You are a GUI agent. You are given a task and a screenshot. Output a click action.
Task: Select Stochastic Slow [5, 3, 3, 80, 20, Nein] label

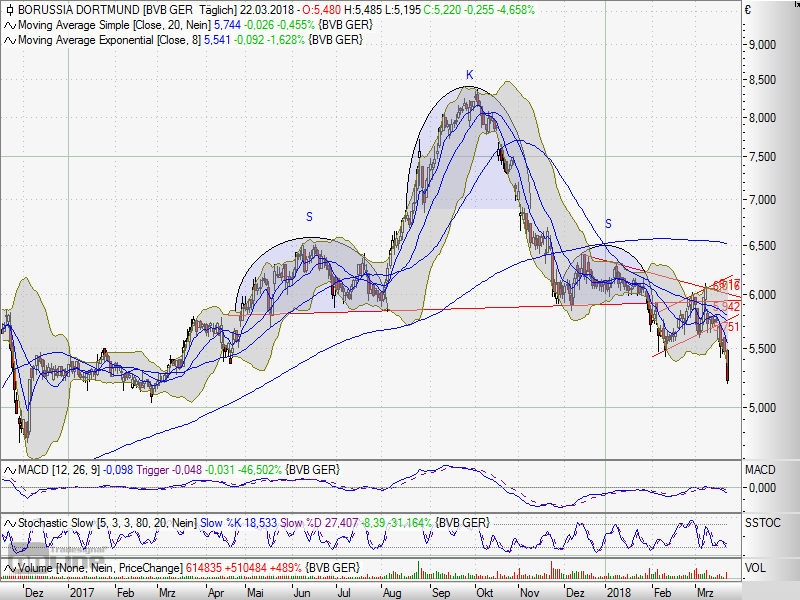click(x=107, y=523)
